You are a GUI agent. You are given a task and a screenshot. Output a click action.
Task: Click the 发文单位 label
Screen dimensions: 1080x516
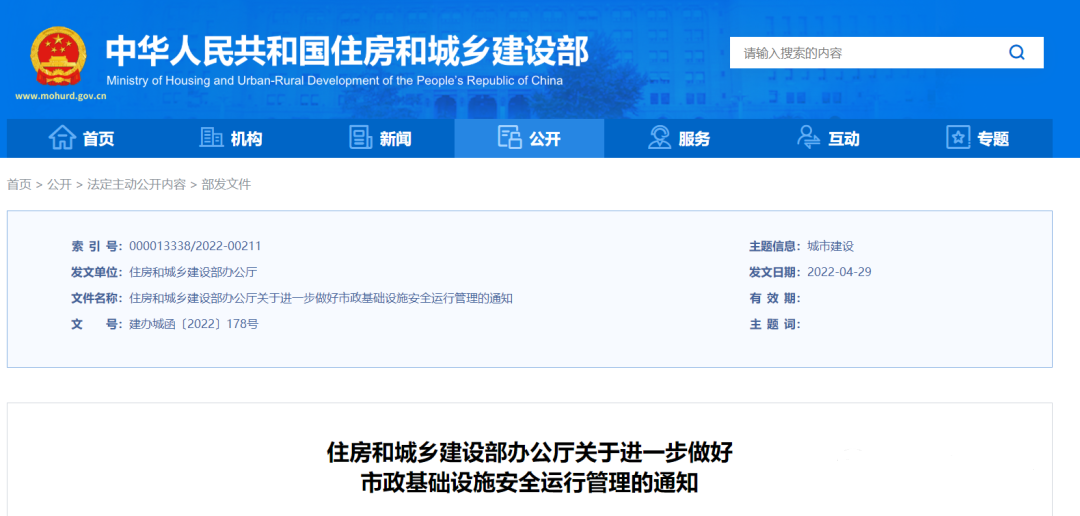tap(97, 271)
